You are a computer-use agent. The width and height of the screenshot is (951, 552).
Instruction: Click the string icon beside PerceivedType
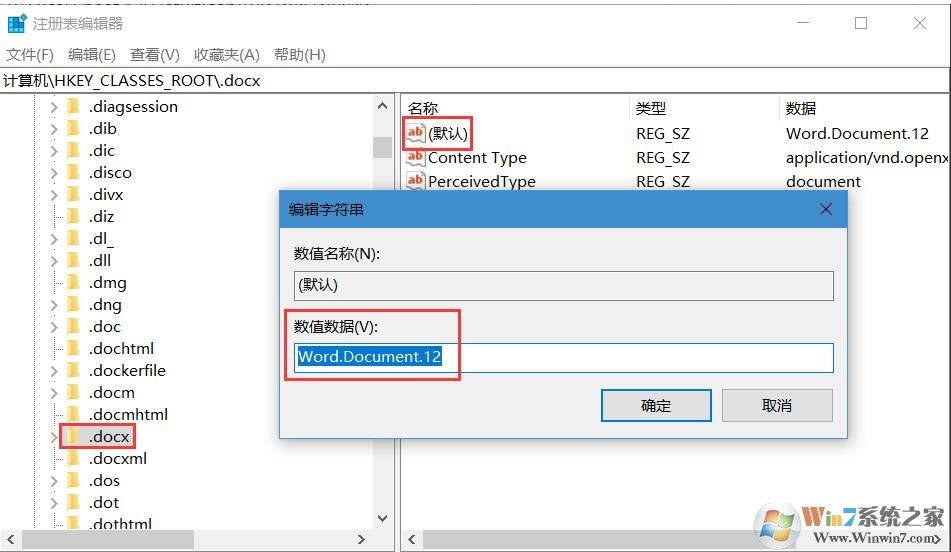click(x=415, y=181)
